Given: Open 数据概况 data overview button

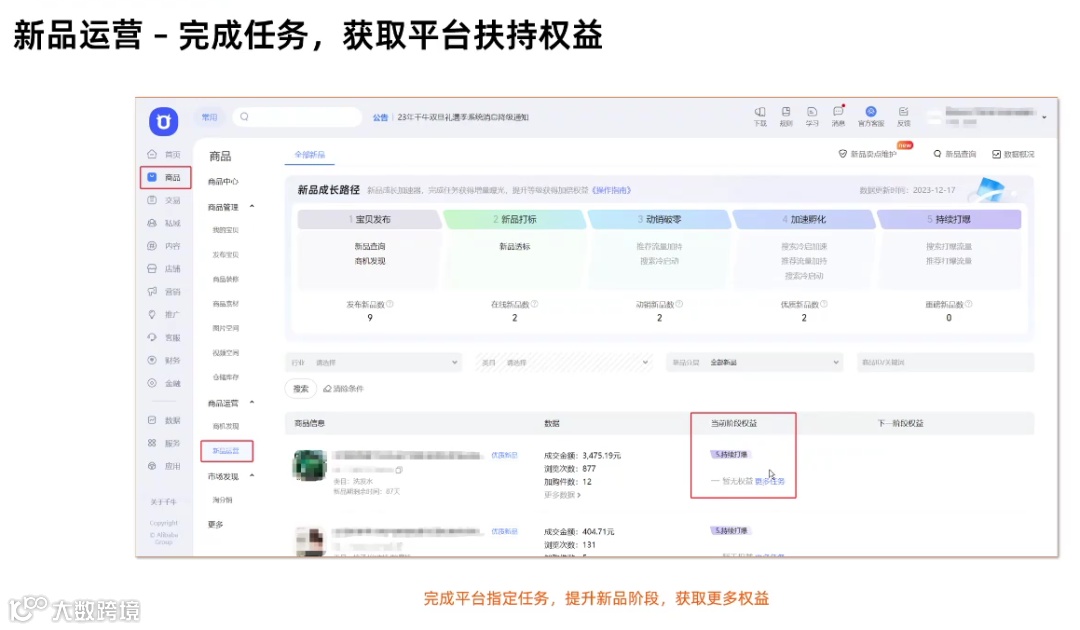Looking at the screenshot, I should pos(1013,154).
